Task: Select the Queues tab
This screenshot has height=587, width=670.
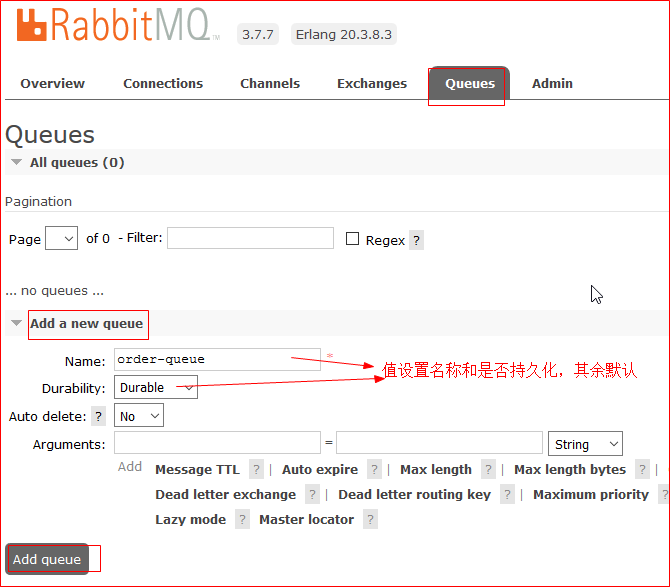Action: (470, 83)
